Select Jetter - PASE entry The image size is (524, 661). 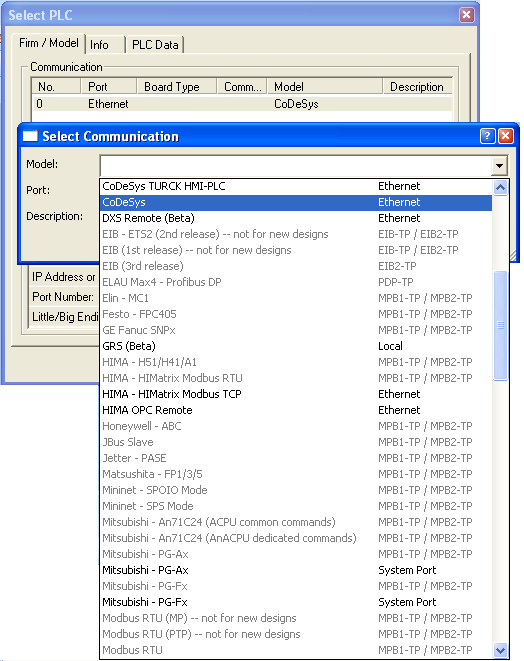(x=296, y=458)
